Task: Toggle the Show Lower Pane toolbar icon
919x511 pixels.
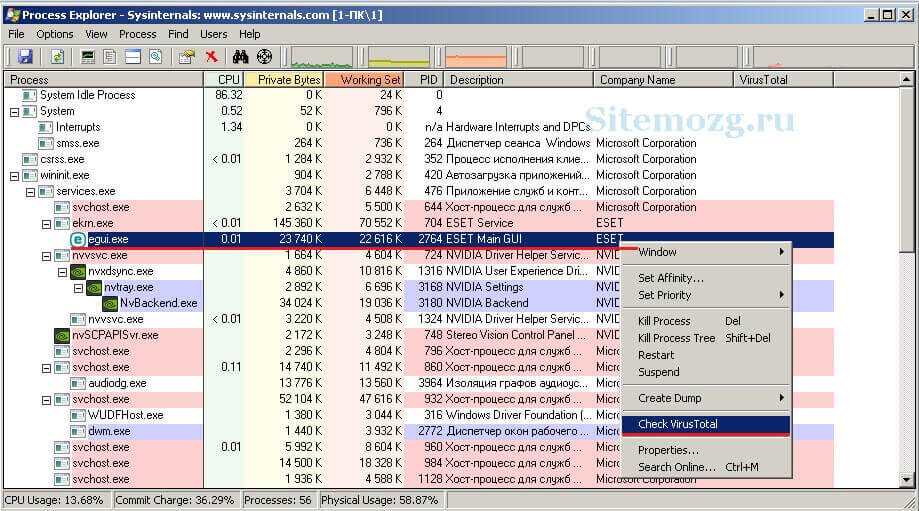Action: tap(132, 57)
